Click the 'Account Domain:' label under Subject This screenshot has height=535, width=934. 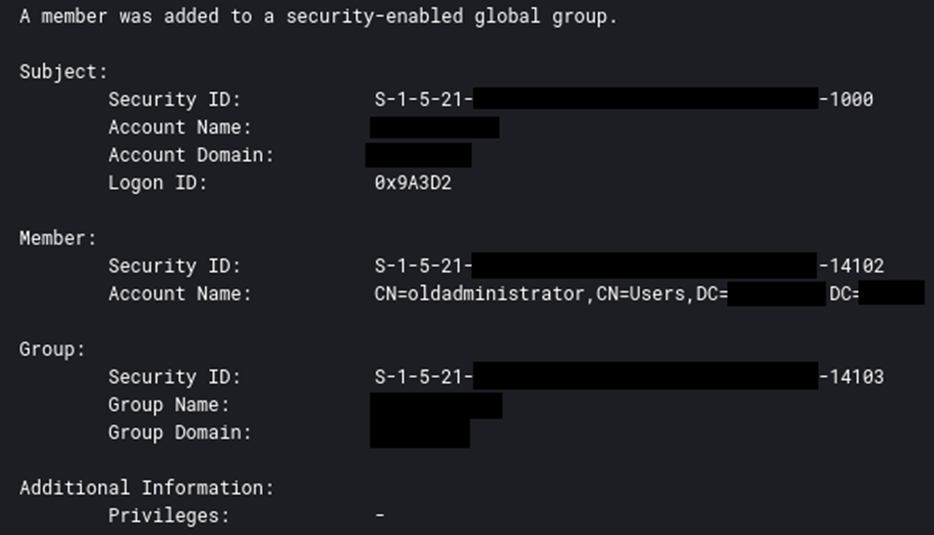click(191, 155)
